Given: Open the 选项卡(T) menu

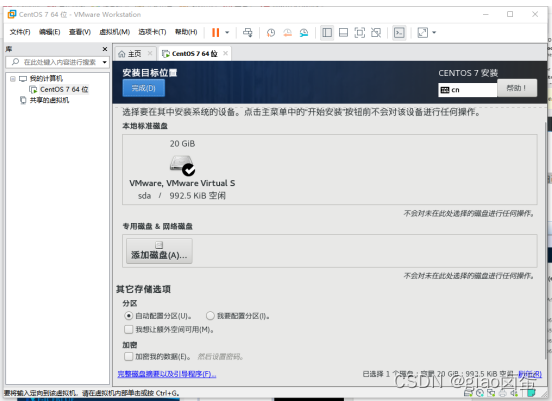Looking at the screenshot, I should [x=152, y=32].
